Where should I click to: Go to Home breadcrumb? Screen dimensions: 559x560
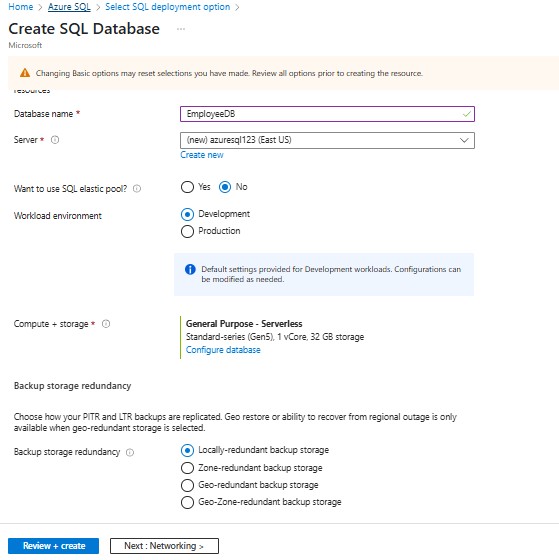coord(20,7)
